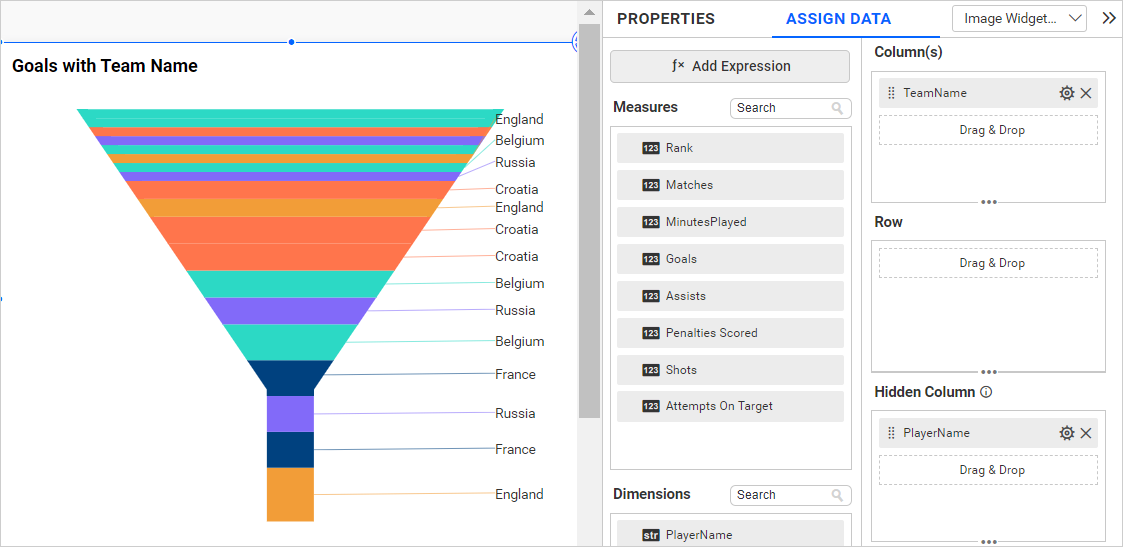Click drag handle icon on TeamName
This screenshot has width=1123, height=547.
(891, 93)
